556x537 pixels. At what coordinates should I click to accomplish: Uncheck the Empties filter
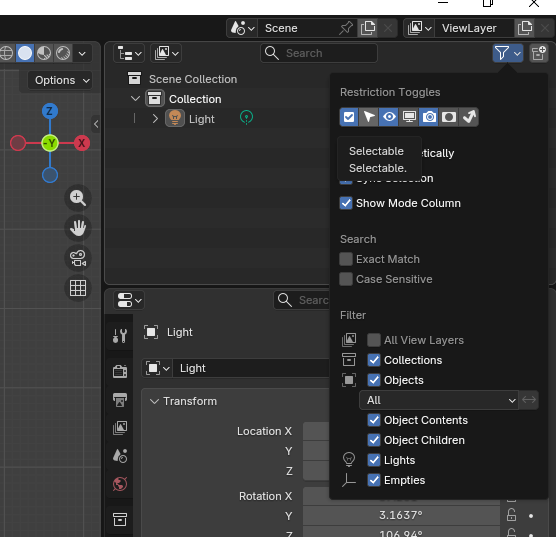click(x=374, y=480)
